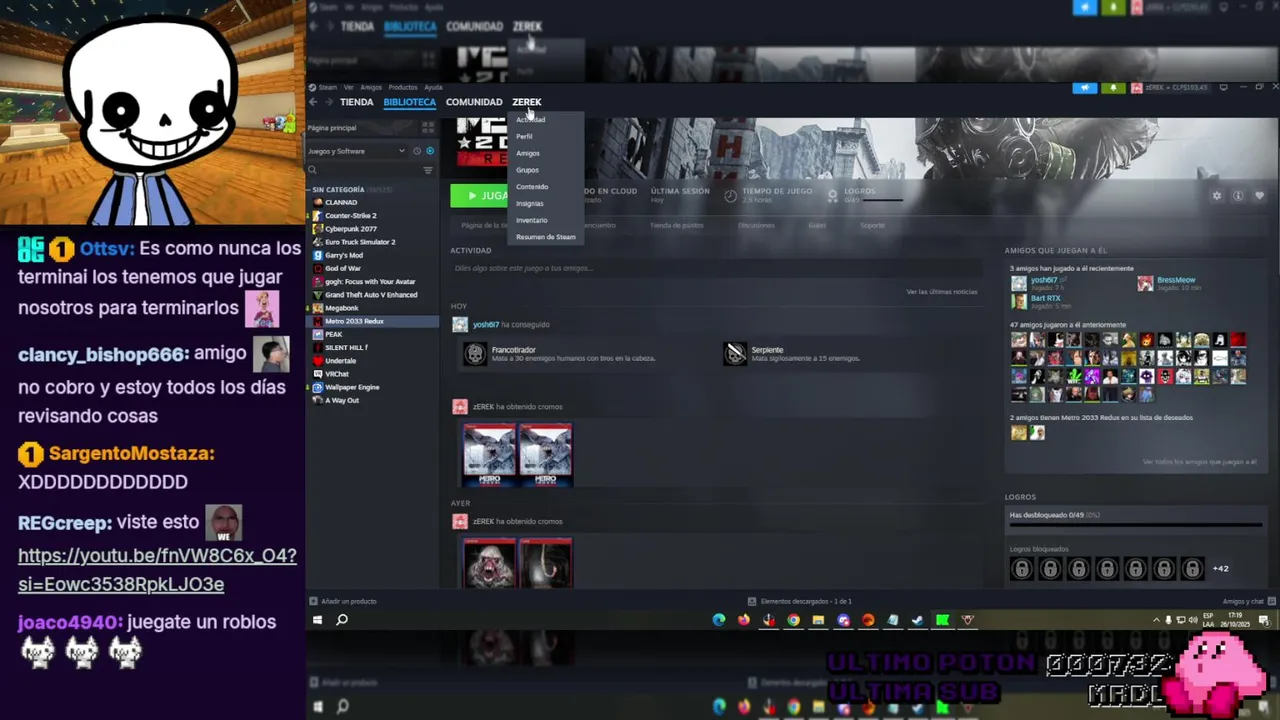Image resolution: width=1280 pixels, height=720 pixels.
Task: Open the Steam big picture monitor icon
Action: tap(1223, 88)
